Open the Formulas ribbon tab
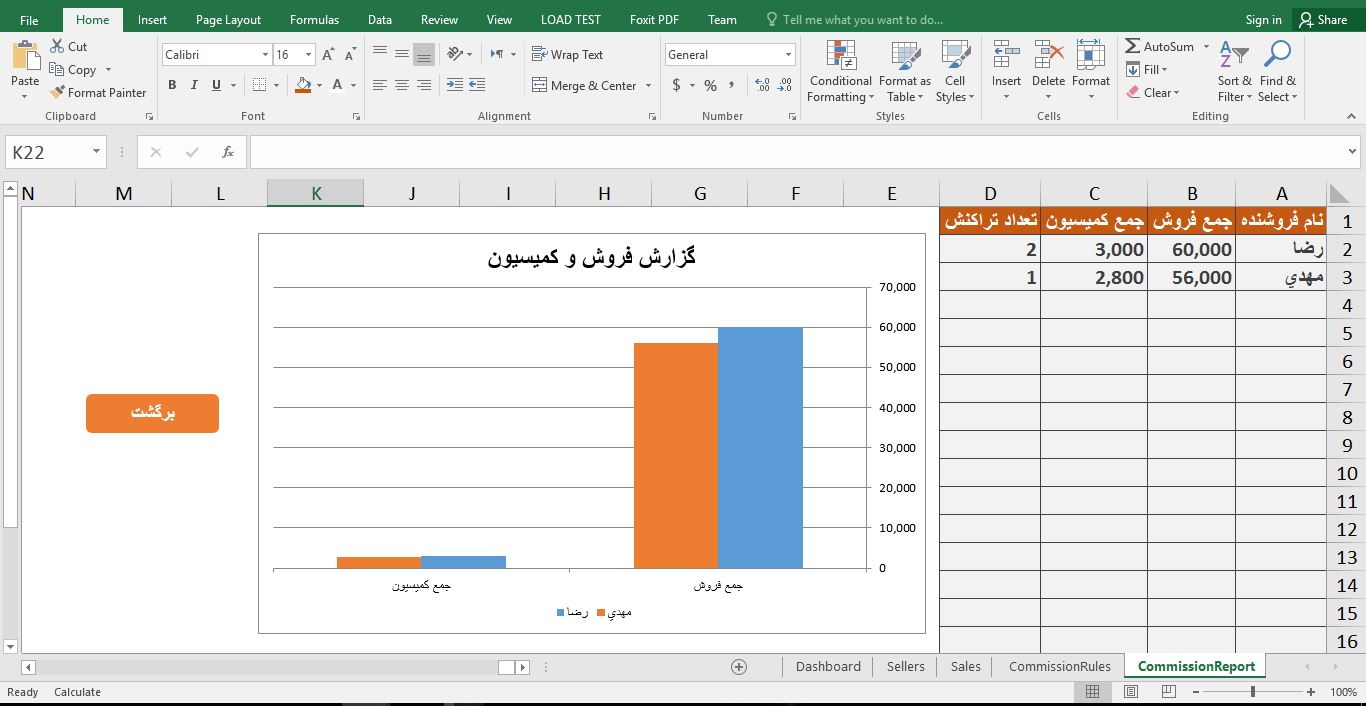The width and height of the screenshot is (1366, 706). (314, 20)
